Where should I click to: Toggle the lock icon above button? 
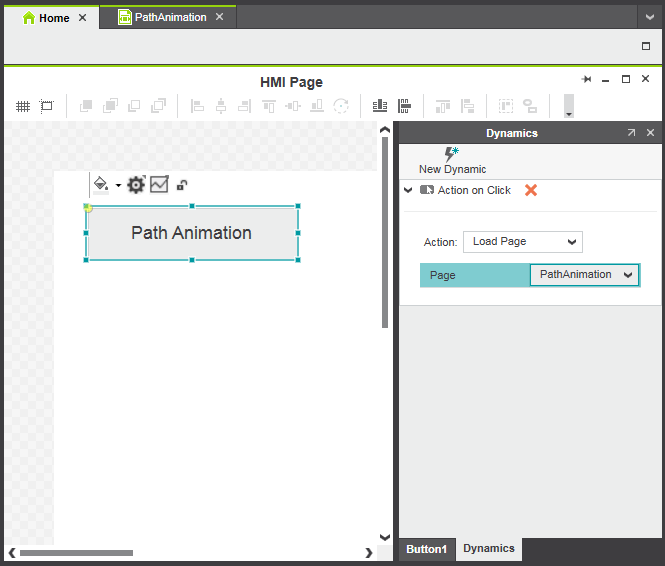(182, 185)
